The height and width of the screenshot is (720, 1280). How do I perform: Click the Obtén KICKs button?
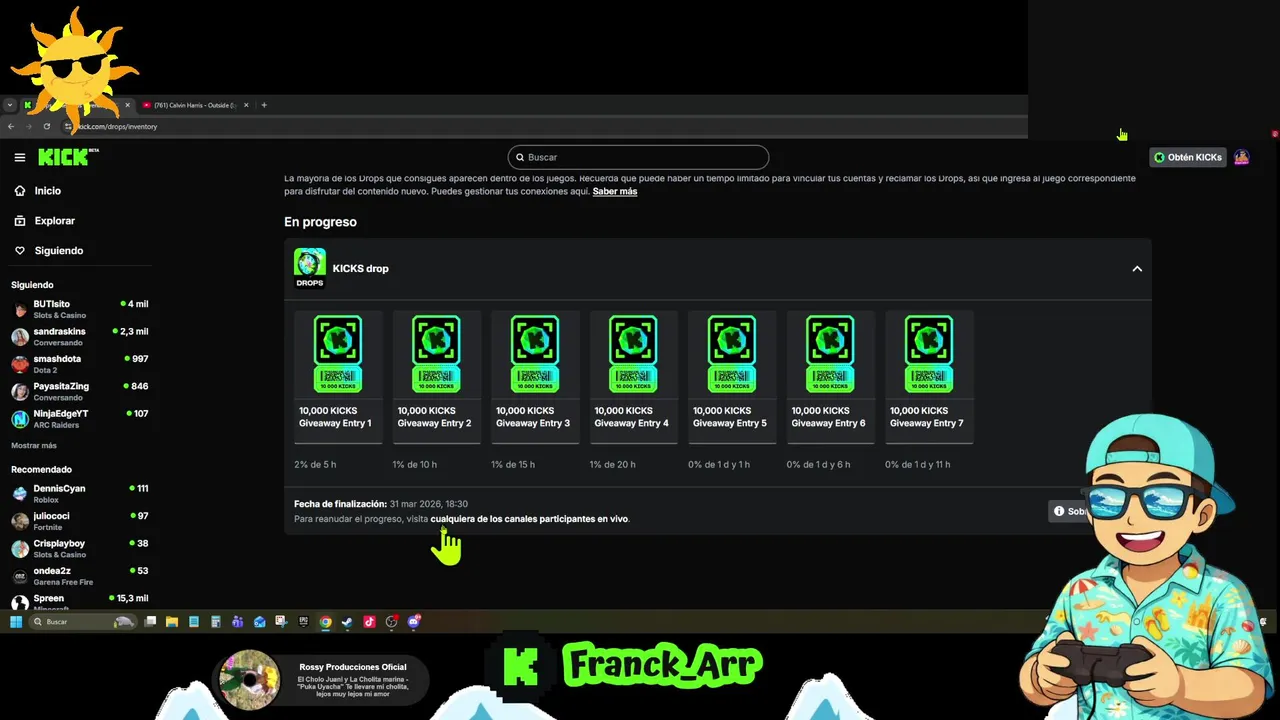pyautogui.click(x=1188, y=157)
